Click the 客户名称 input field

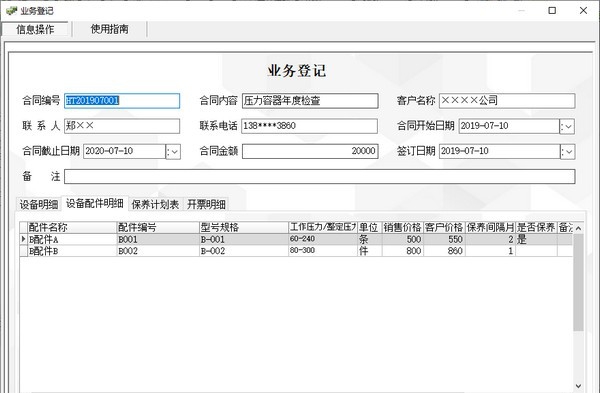pyautogui.click(x=507, y=101)
